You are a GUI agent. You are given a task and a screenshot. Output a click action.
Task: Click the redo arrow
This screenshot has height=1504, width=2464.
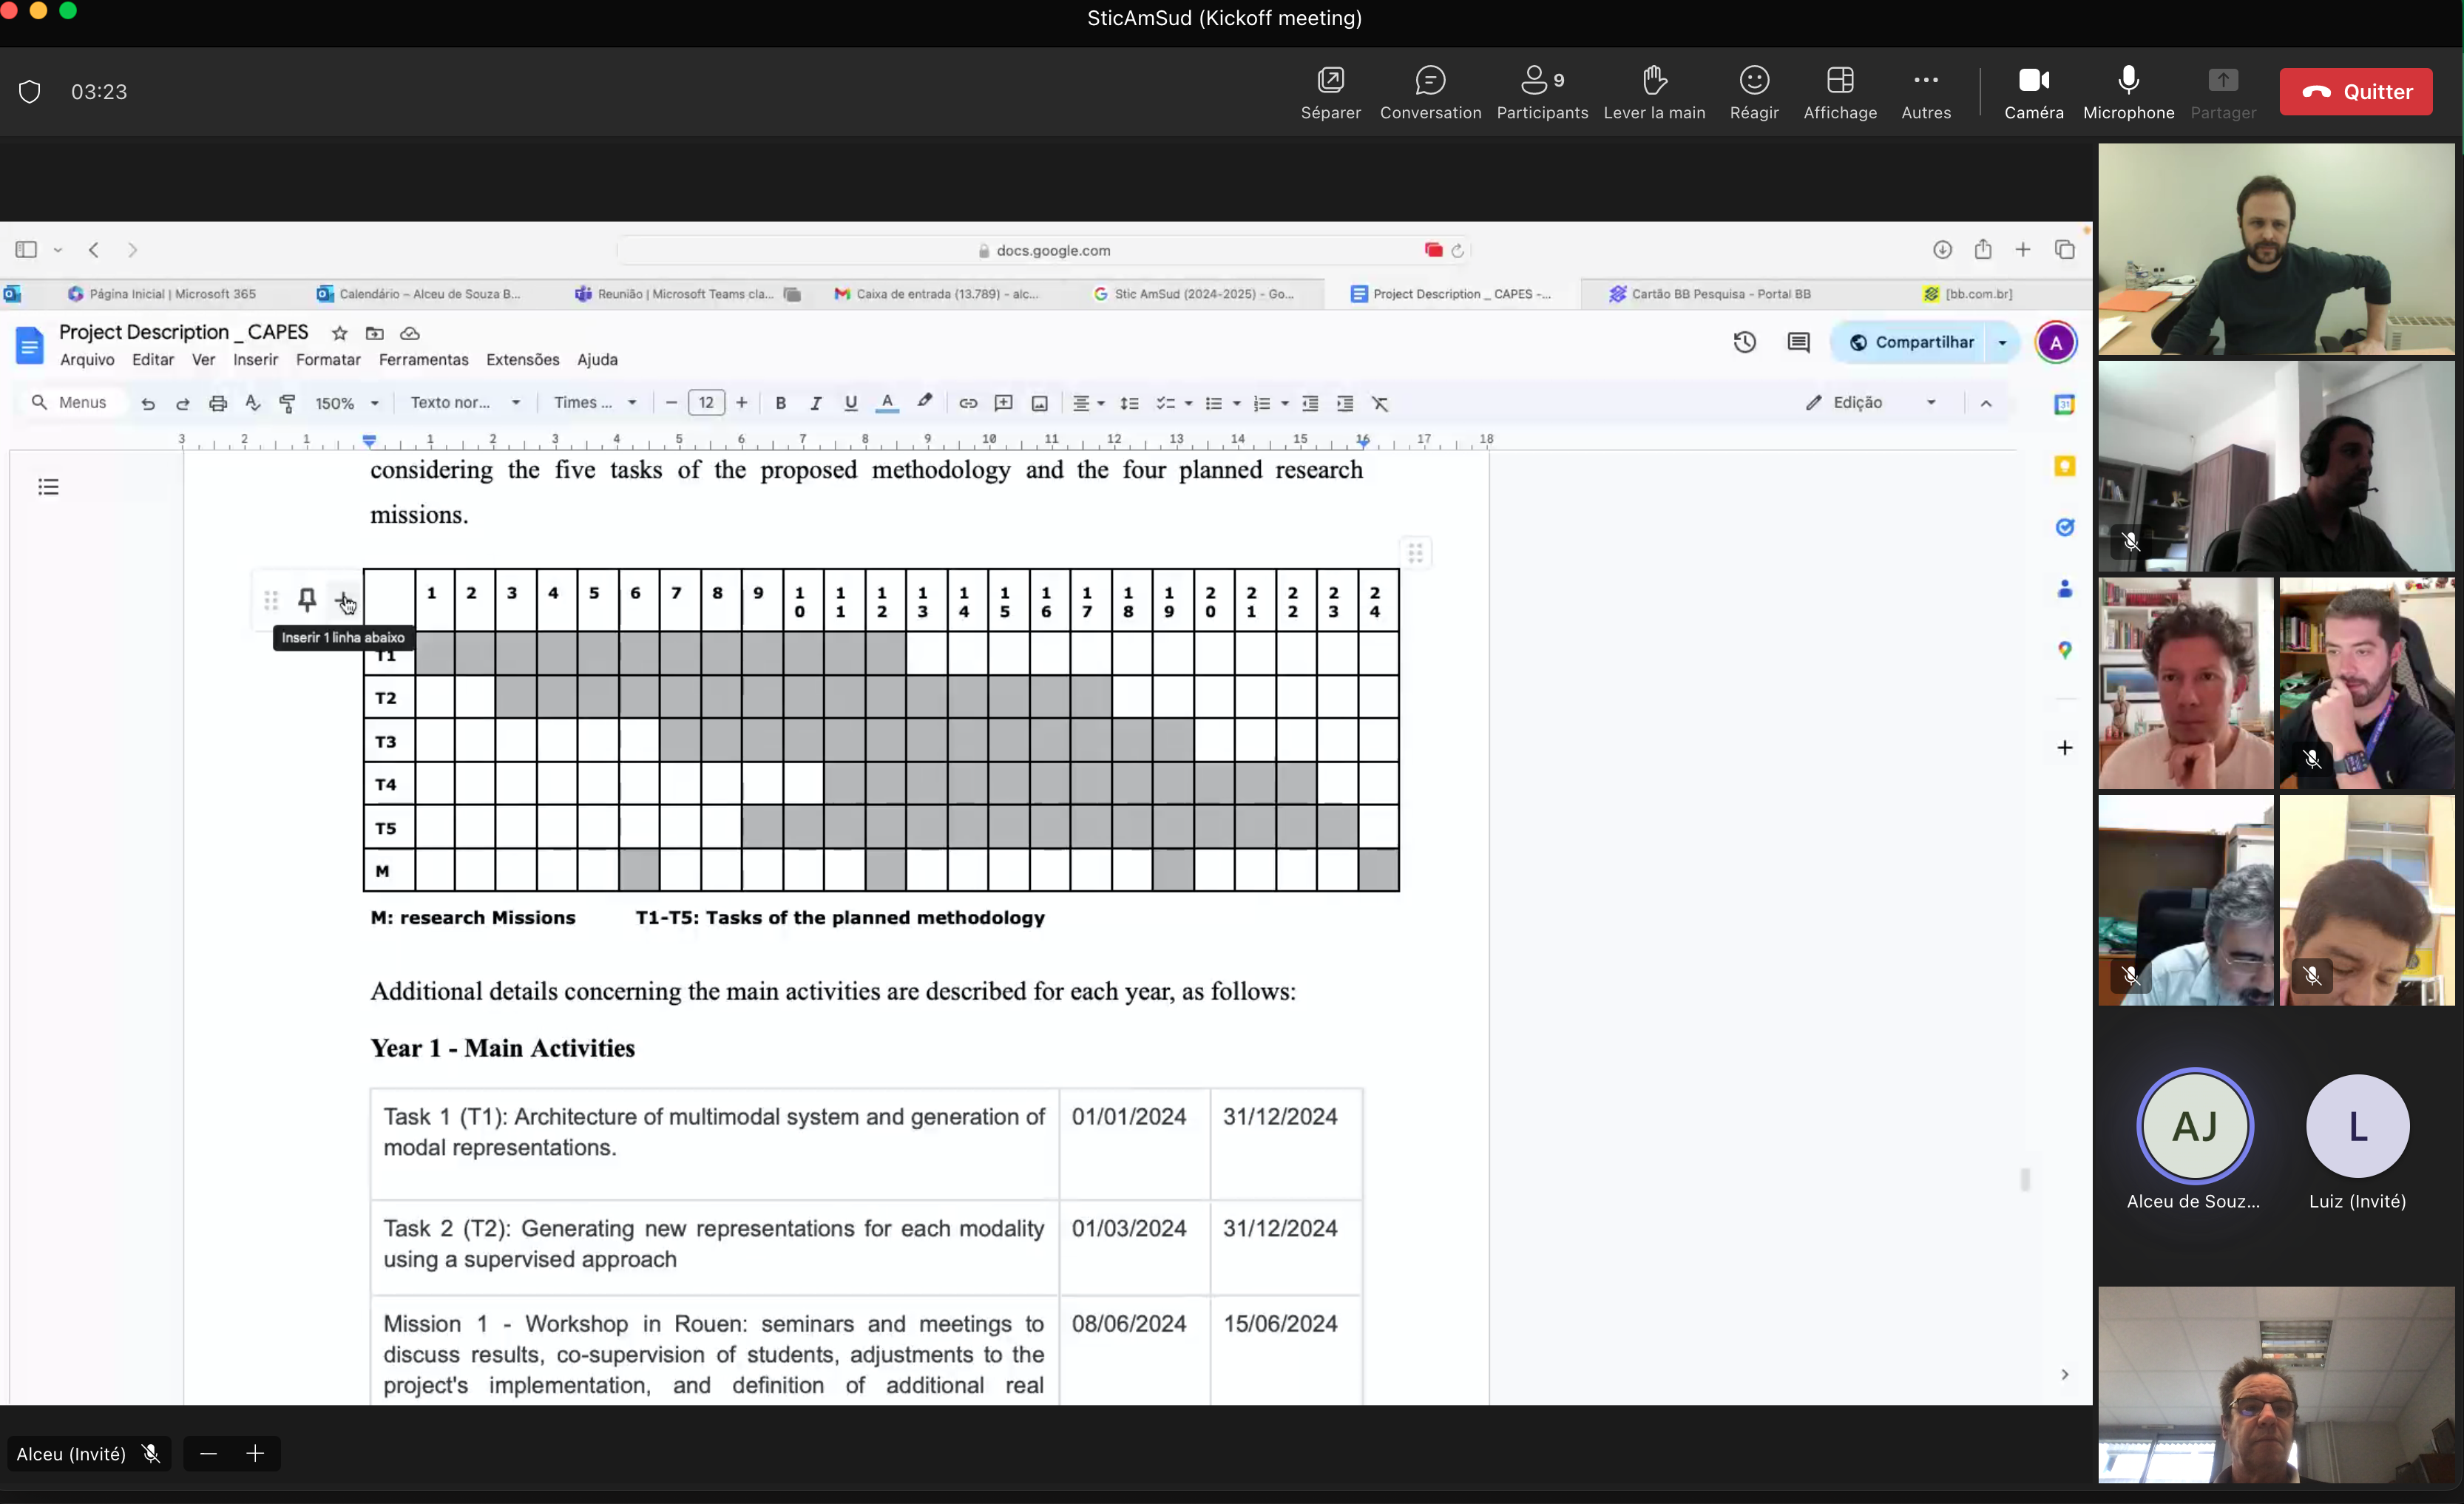click(x=183, y=404)
